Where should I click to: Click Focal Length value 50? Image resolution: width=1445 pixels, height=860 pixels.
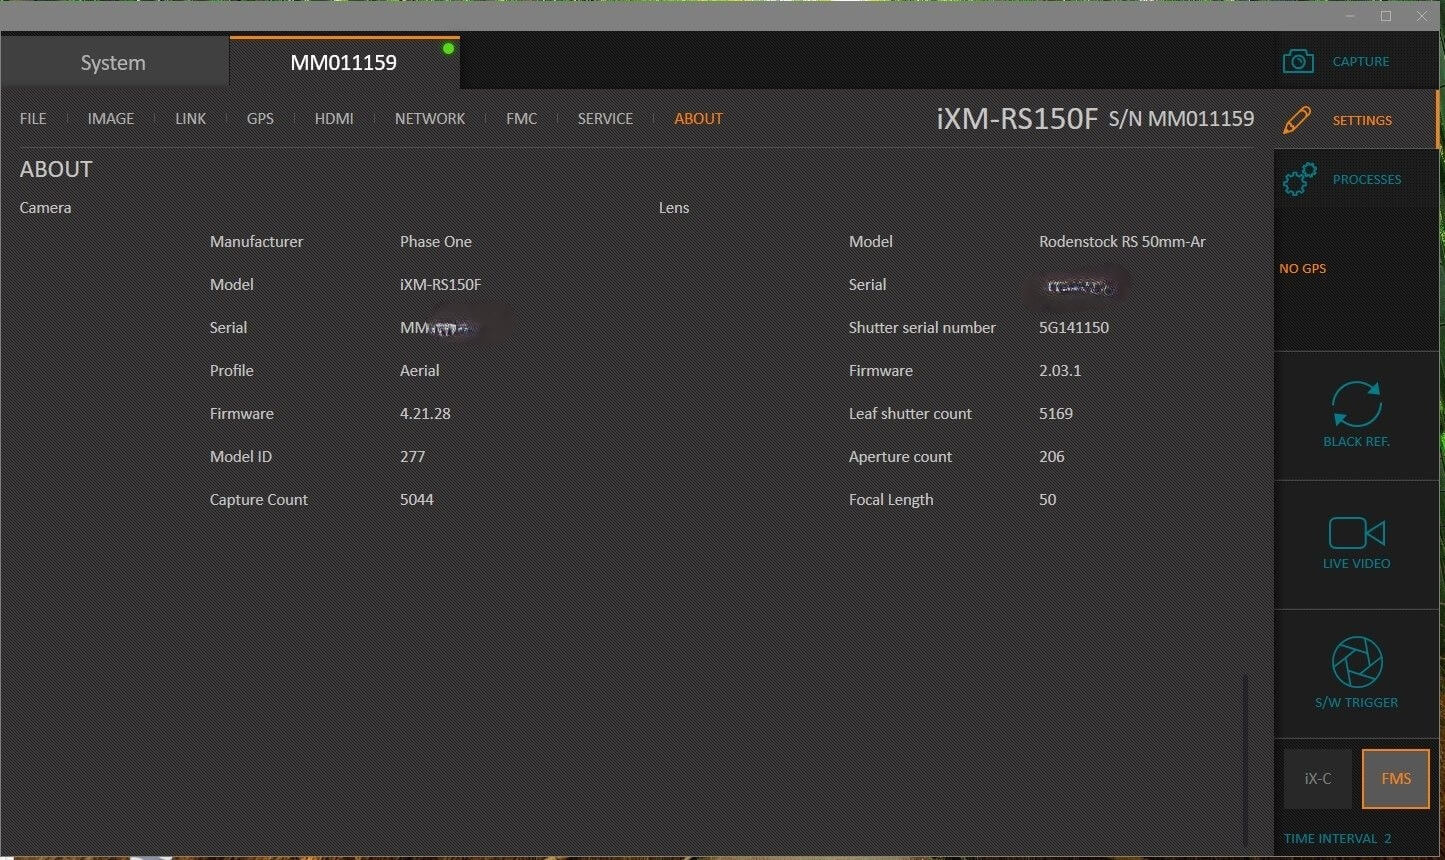(x=1048, y=499)
